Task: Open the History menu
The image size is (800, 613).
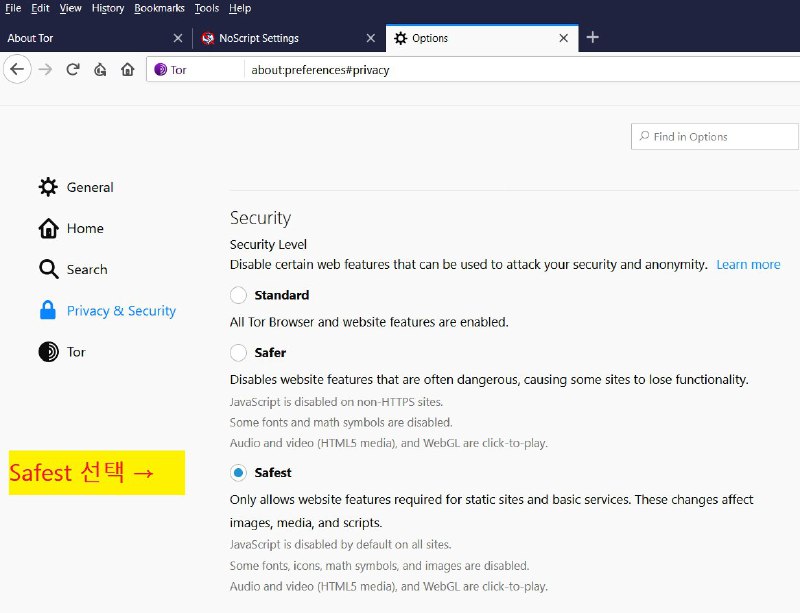Action: click(108, 8)
